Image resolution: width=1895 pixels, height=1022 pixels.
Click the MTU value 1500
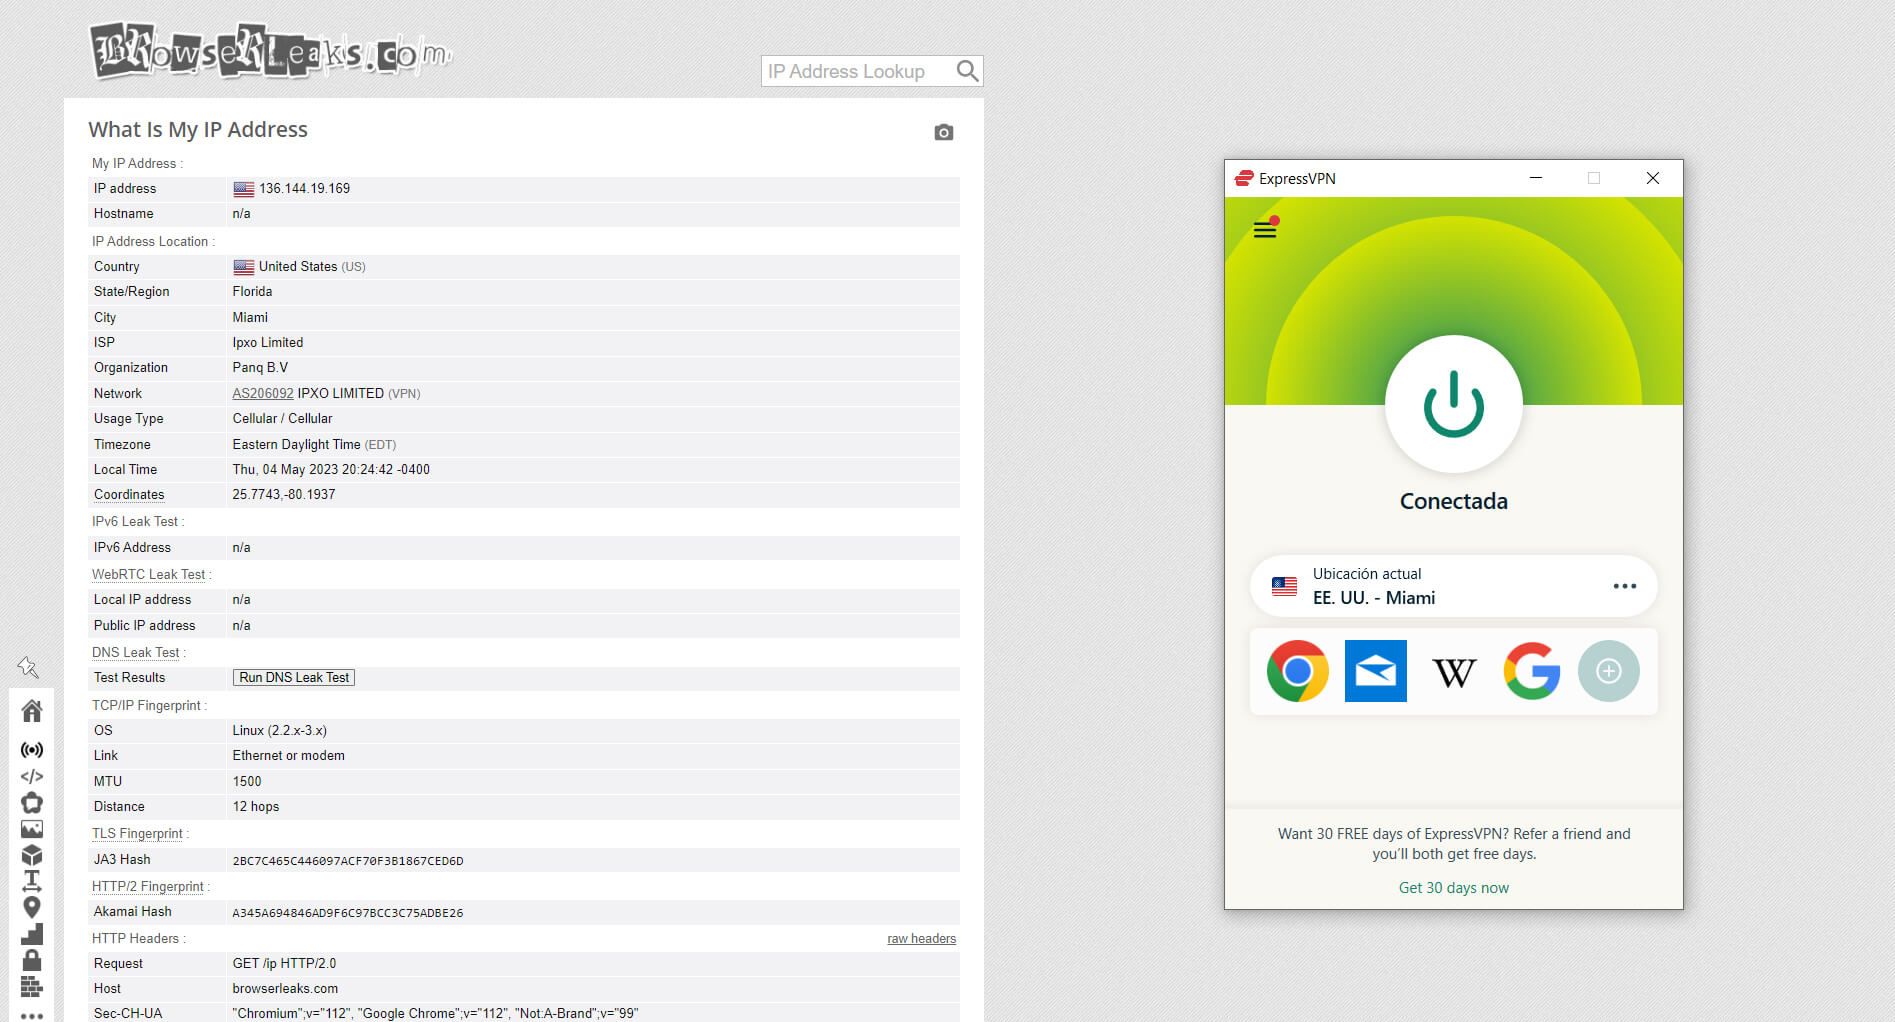tap(247, 781)
